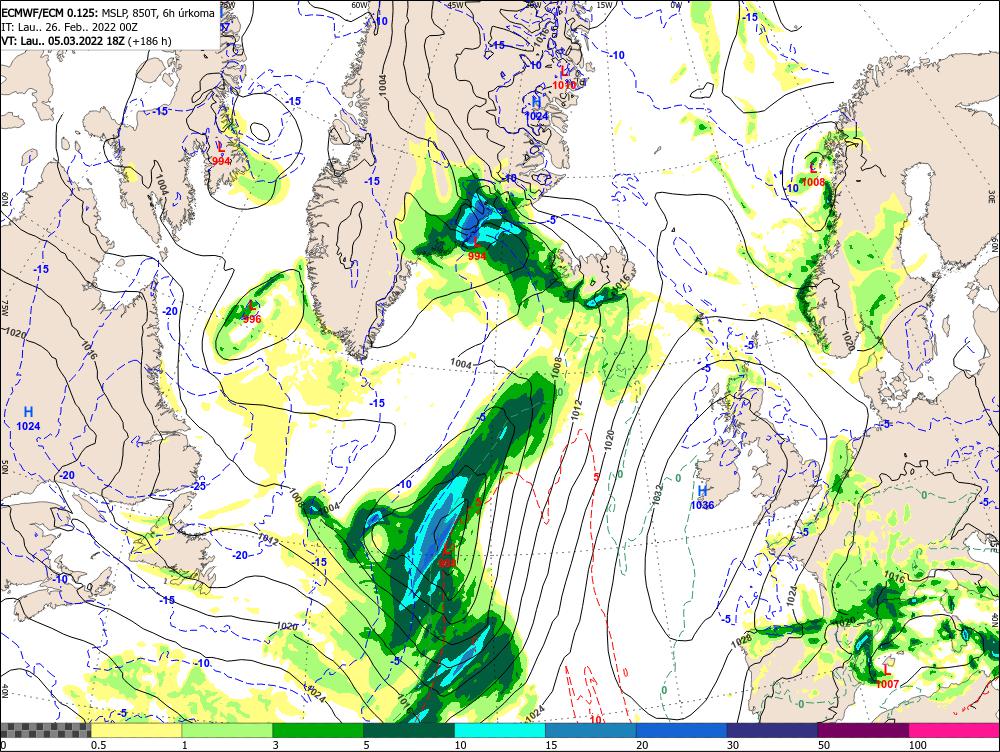Click the legend value '0.5'
This screenshot has width=1000, height=752.
(x=98, y=745)
